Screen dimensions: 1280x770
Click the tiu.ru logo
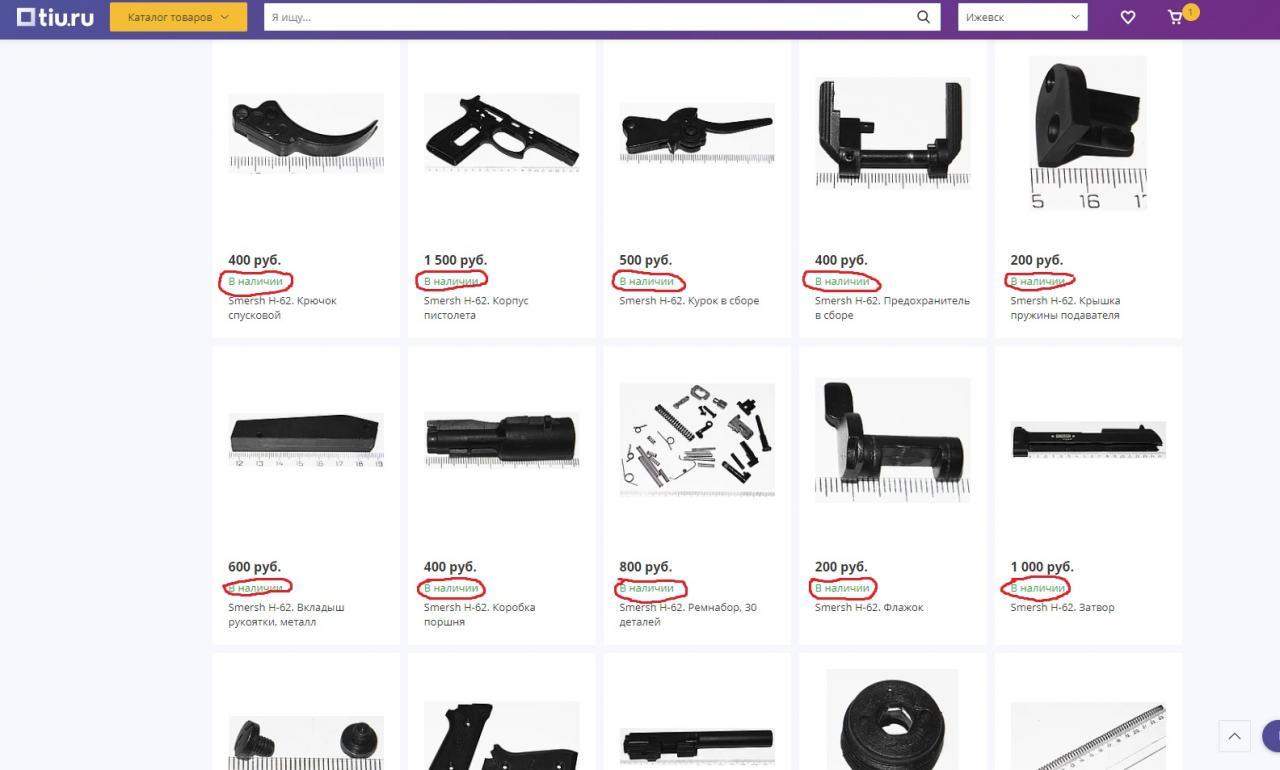click(55, 17)
